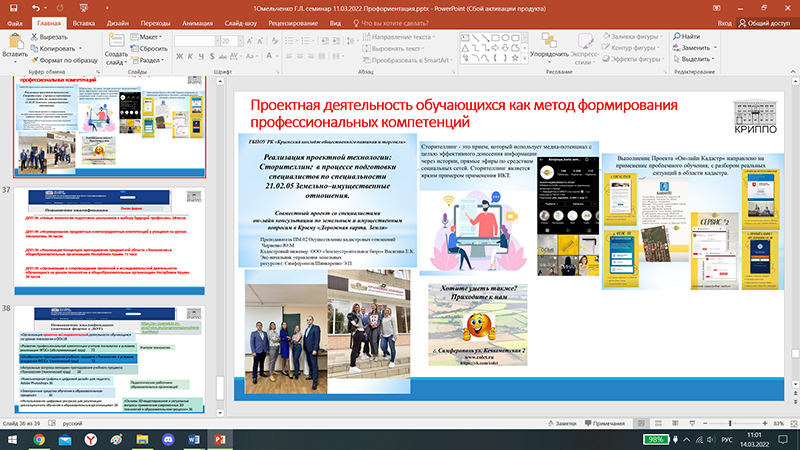Expand the shapes gallery more arrow

[x=524, y=59]
